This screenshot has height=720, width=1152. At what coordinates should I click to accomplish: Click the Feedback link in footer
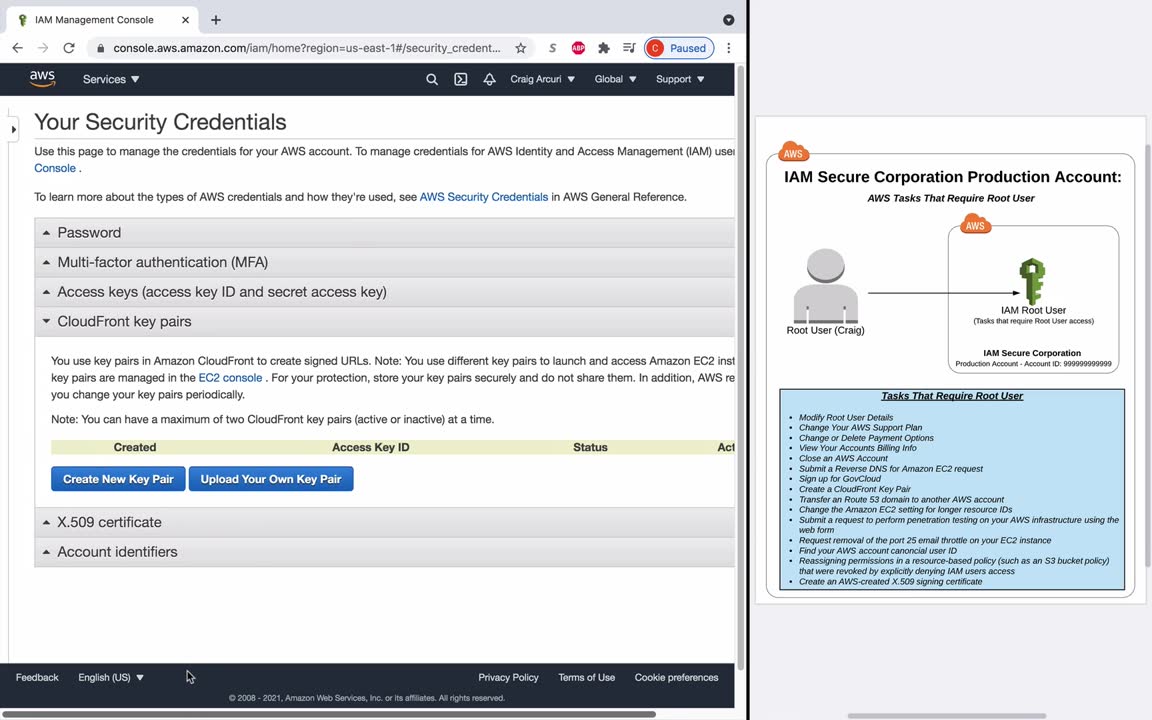[37, 677]
